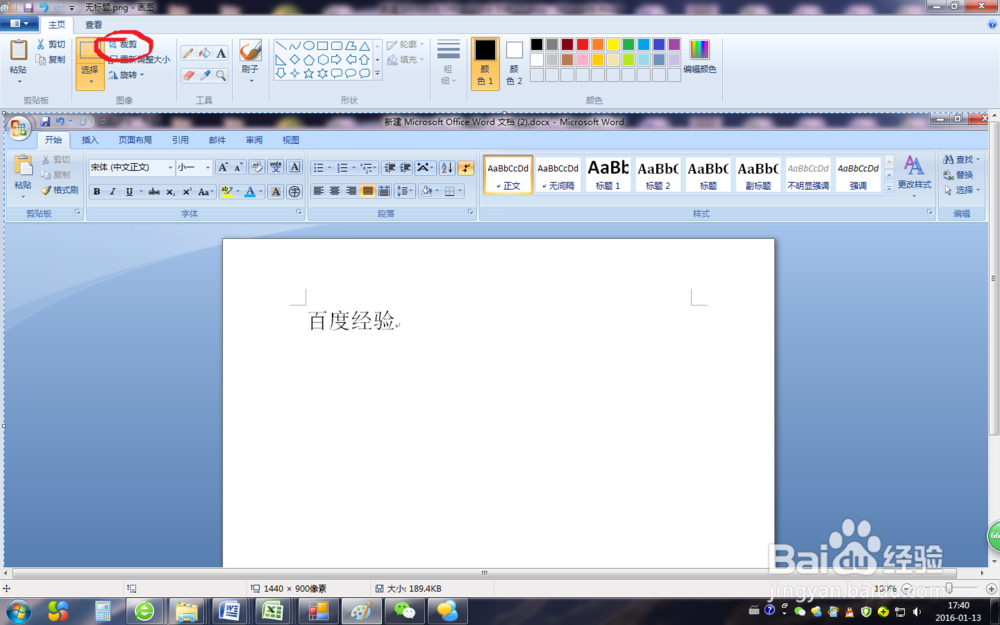1000x625 pixels.
Task: Click the 粘贴 (Paste) clipboard icon in Paint
Action: coord(18,49)
